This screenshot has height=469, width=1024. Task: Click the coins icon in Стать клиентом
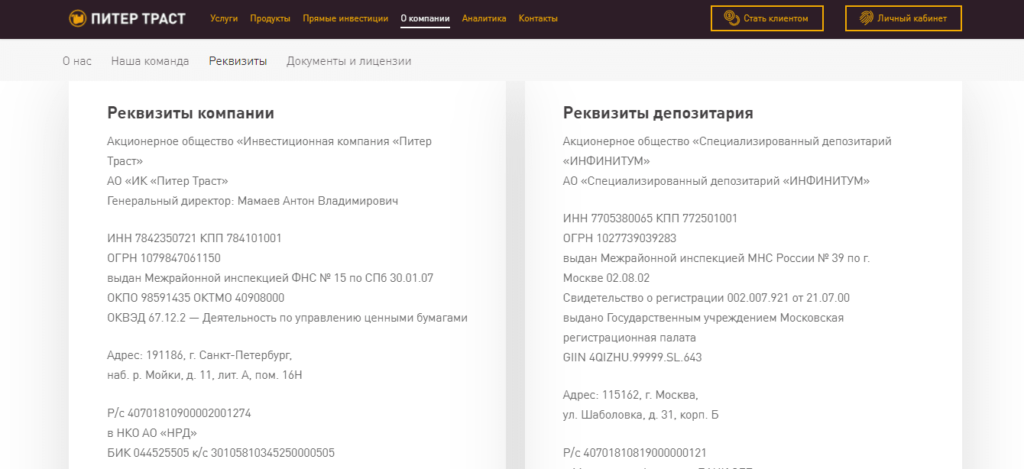[731, 18]
